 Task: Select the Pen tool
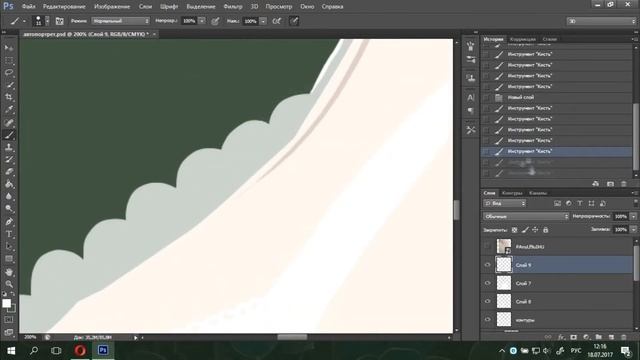(9, 222)
